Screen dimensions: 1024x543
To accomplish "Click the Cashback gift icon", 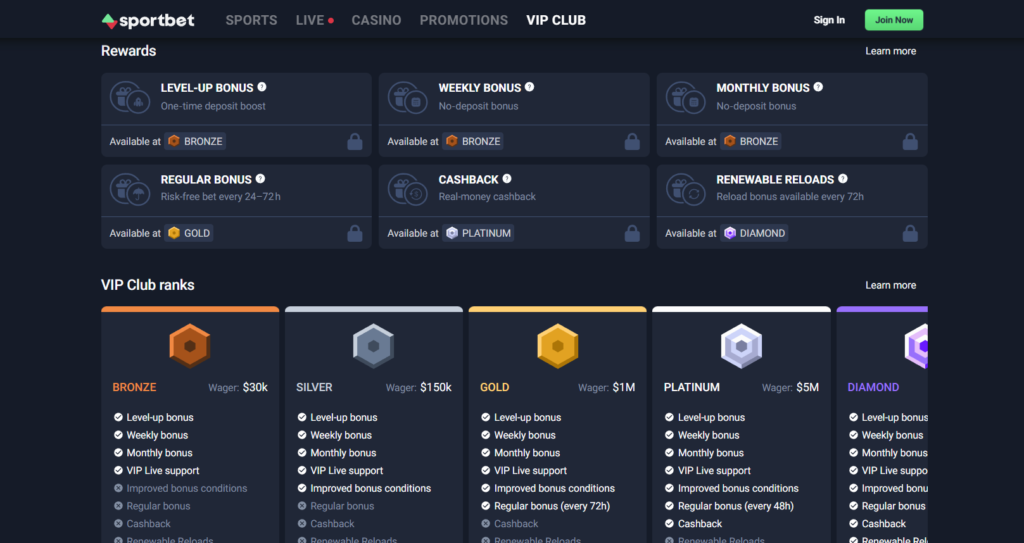I will [x=408, y=189].
